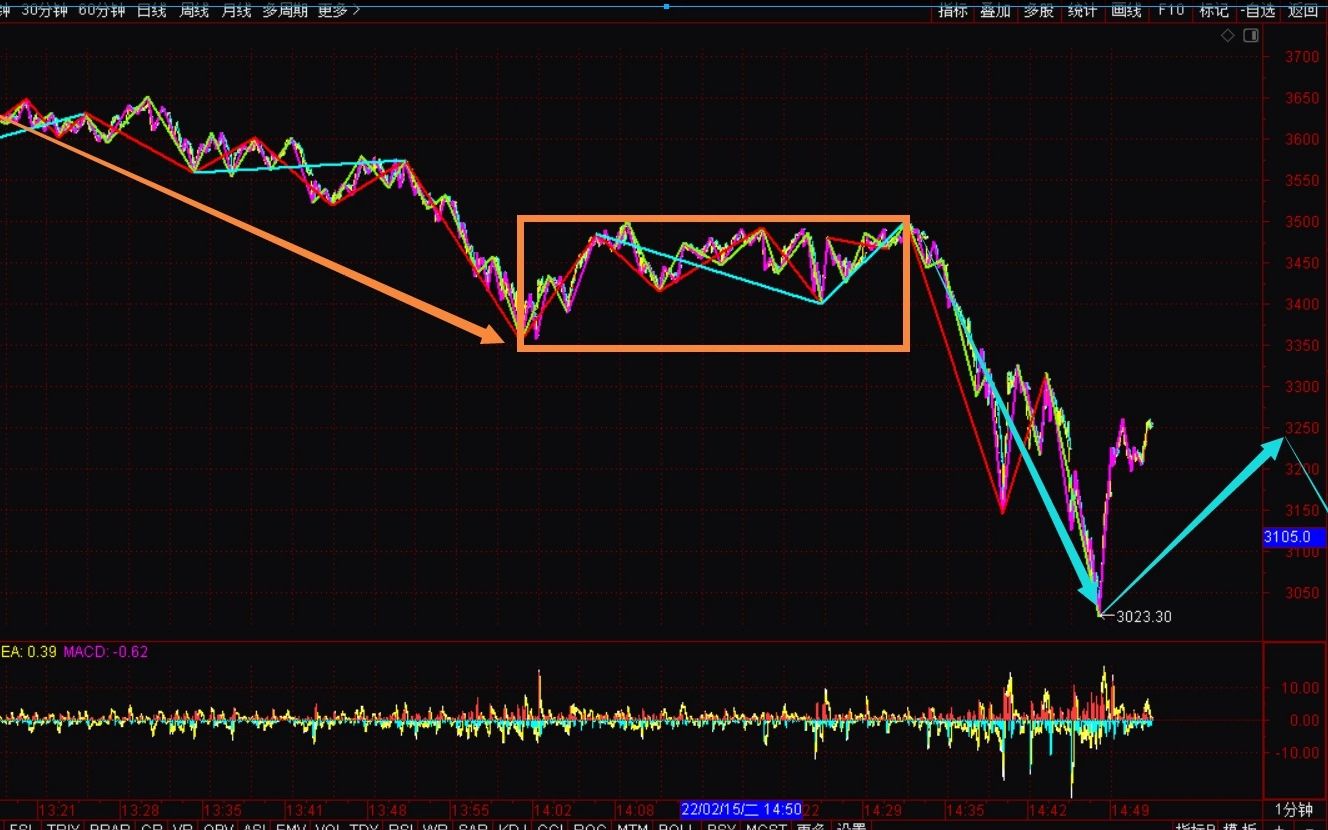Click the MACD: -0.62 readout
Screen dimensions: 1328x830
coord(106,652)
